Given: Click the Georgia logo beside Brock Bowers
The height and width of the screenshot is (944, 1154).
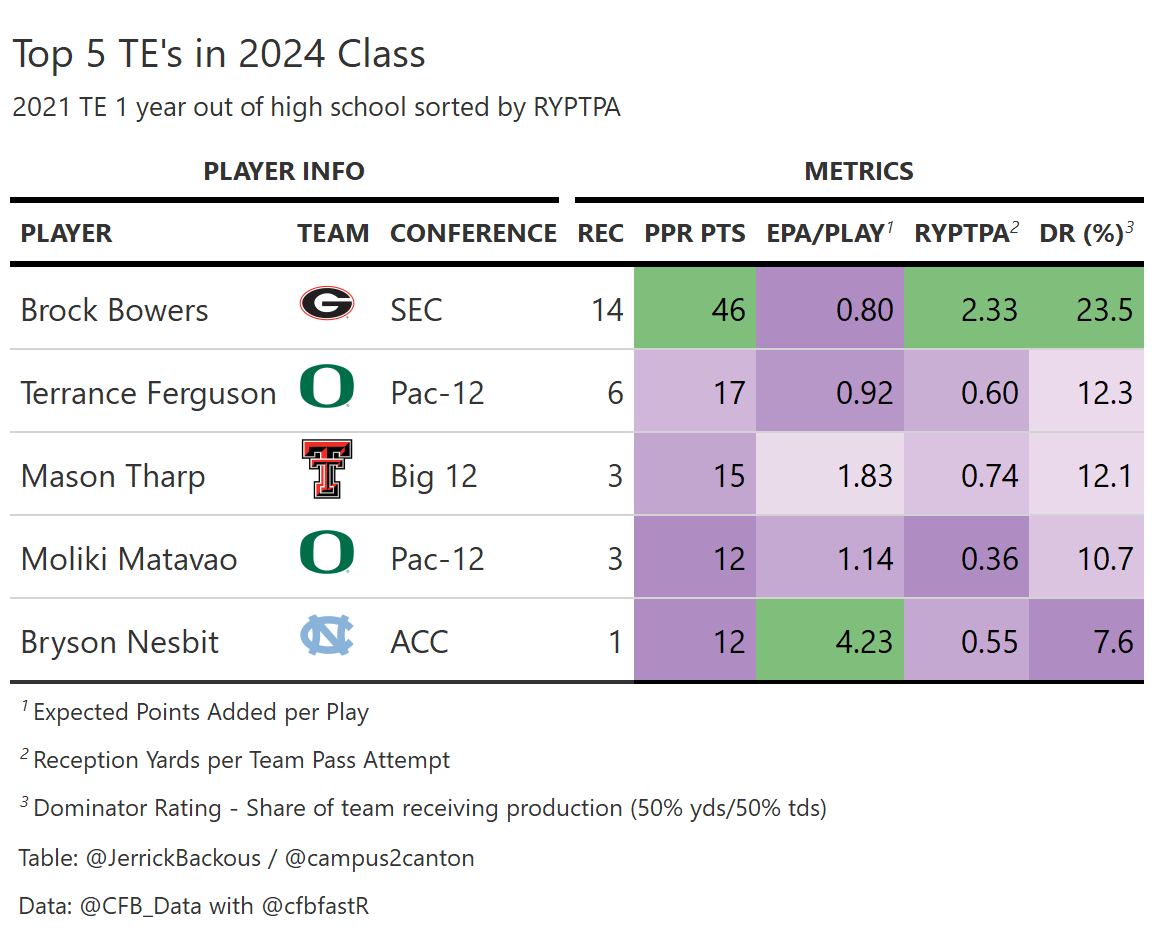Looking at the screenshot, I should (326, 303).
